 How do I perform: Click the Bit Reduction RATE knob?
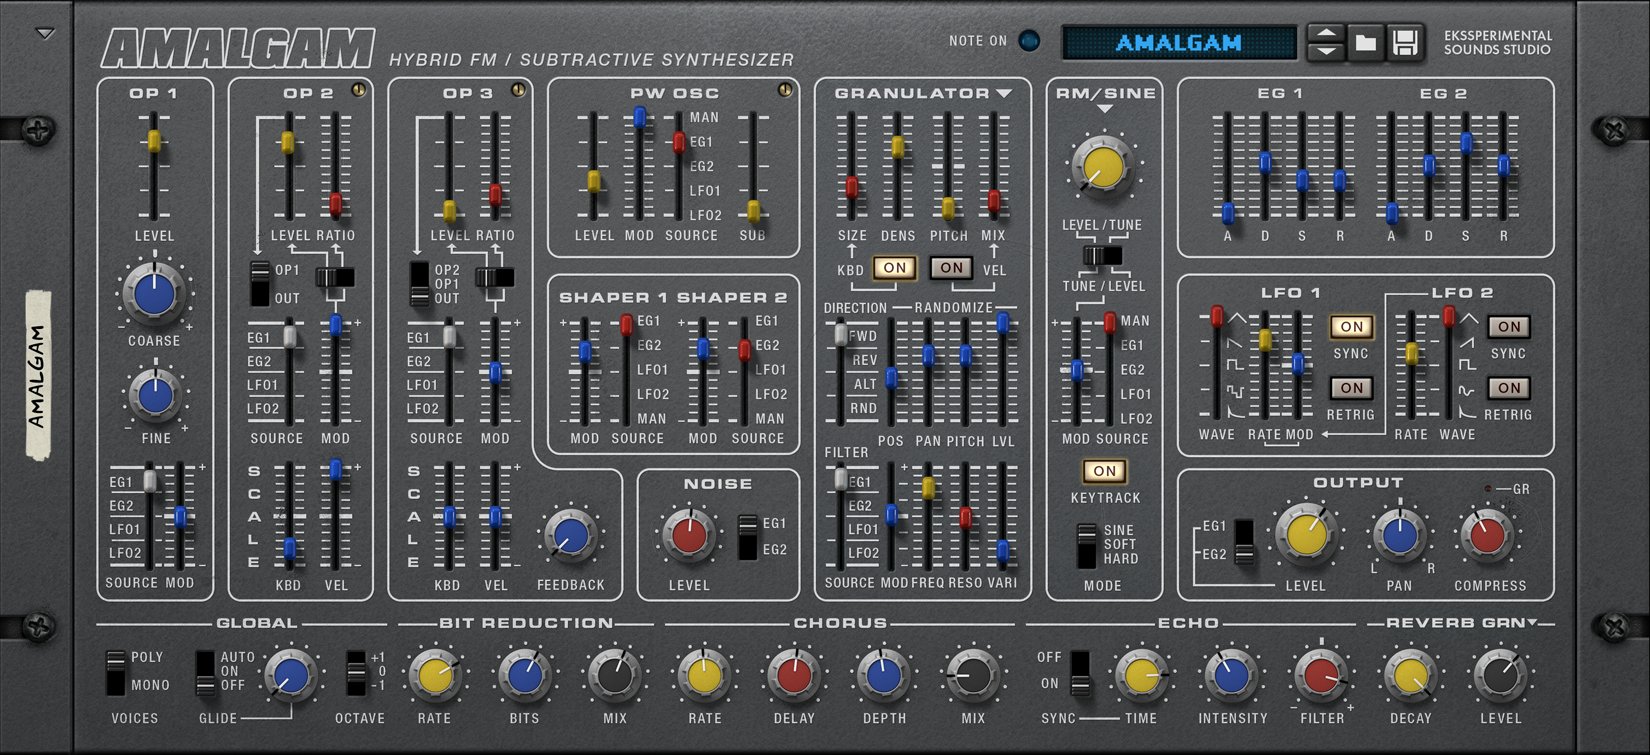coord(435,676)
